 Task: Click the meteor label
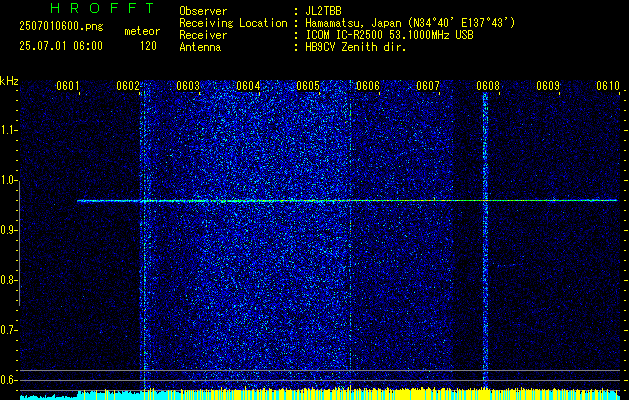point(142,31)
